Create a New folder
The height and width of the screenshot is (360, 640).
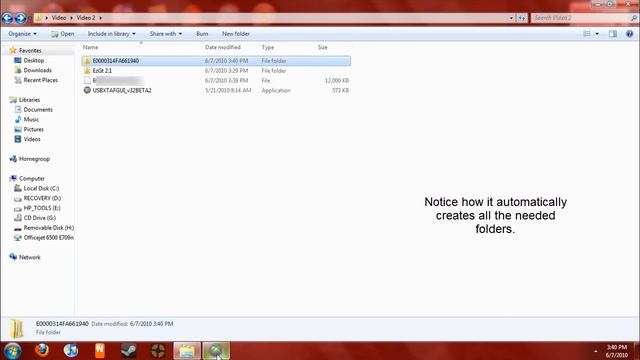pyautogui.click(x=236, y=34)
